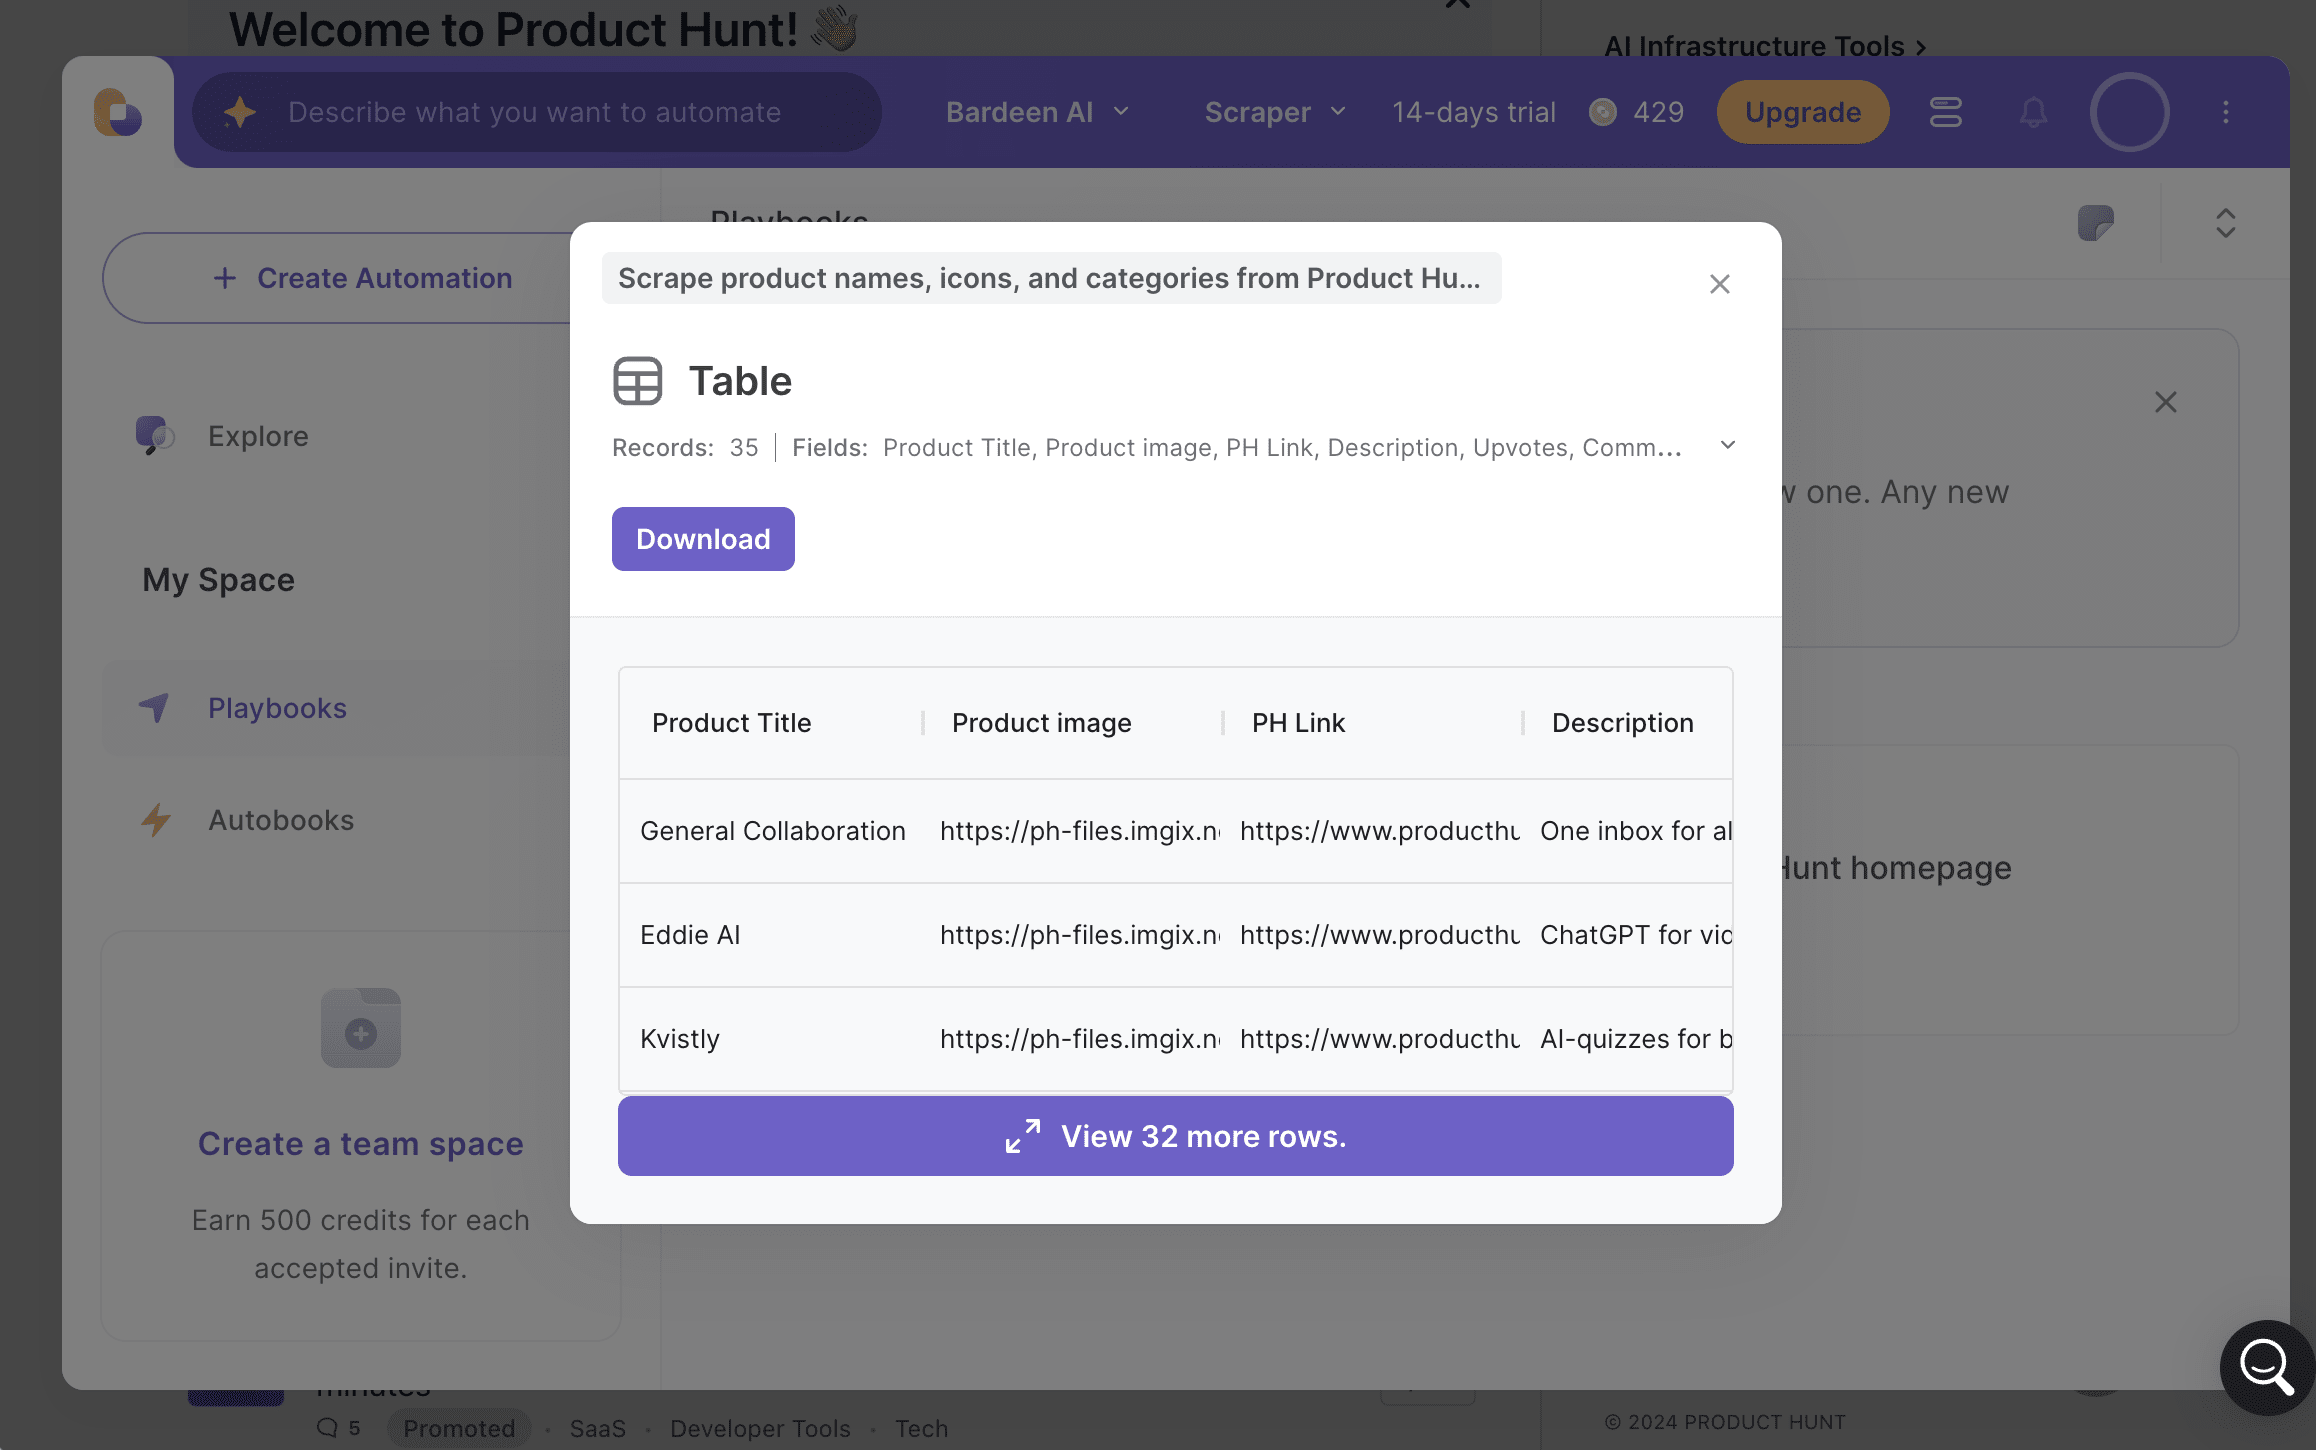Select Autobooks in the sidebar
This screenshot has width=2316, height=1450.
281,820
